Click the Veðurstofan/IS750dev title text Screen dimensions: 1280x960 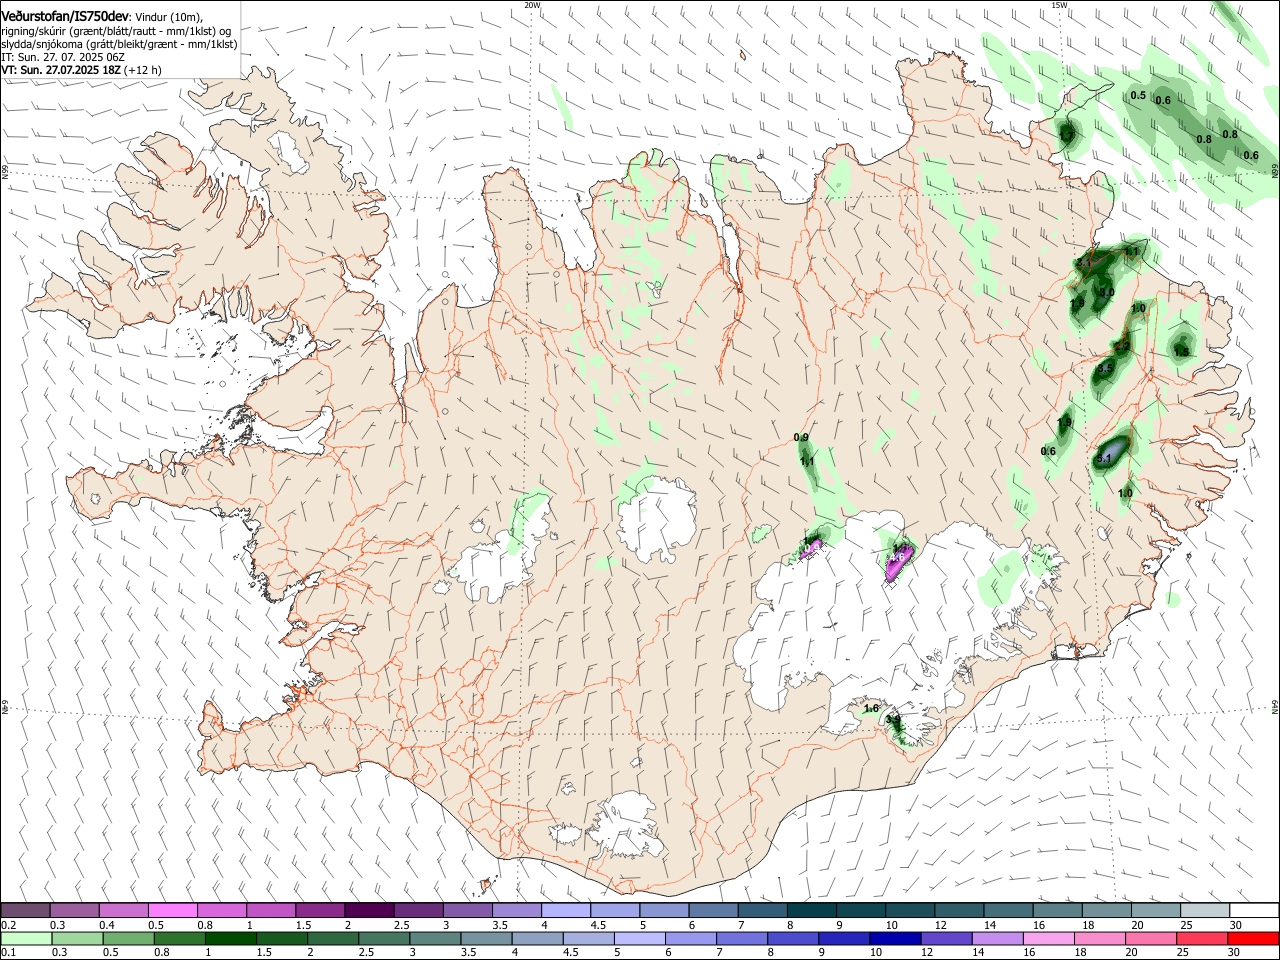click(65, 16)
